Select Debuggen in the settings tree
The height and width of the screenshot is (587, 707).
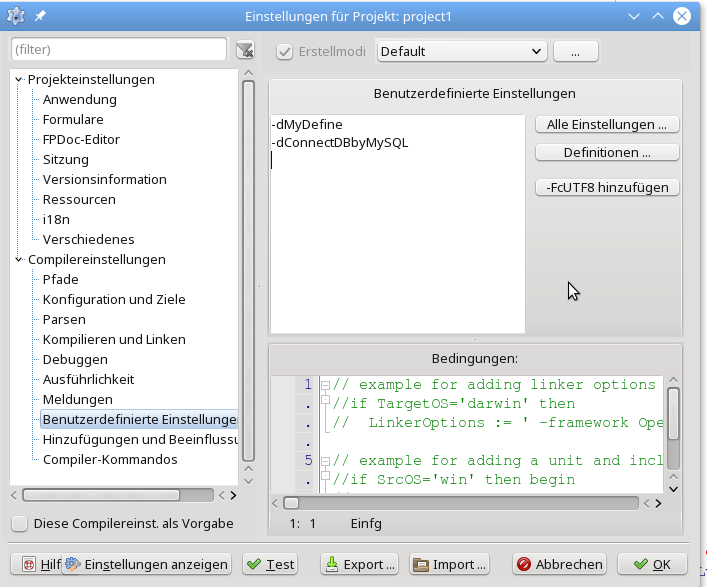click(x=75, y=359)
